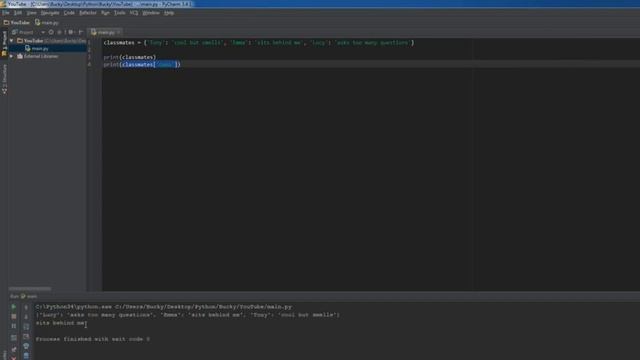Open the Navigate menu
Image resolution: width=640 pixels, height=360 pixels.
50,13
